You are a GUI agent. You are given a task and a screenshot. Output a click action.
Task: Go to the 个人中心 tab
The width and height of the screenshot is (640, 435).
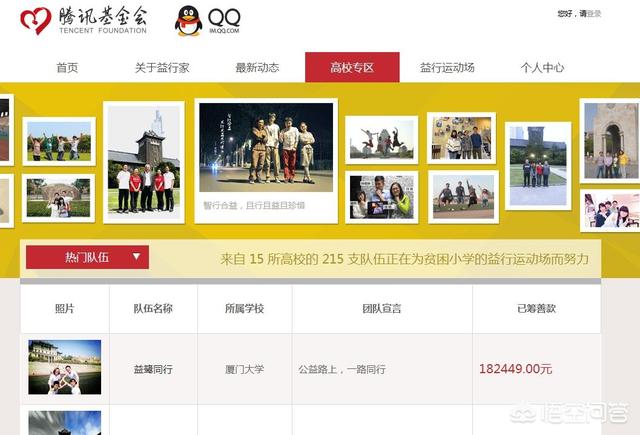[542, 67]
